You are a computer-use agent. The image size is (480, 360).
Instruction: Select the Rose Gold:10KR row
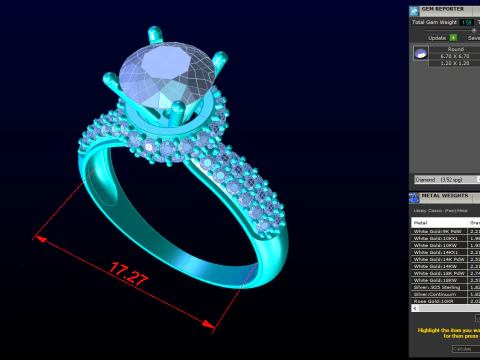(x=446, y=301)
